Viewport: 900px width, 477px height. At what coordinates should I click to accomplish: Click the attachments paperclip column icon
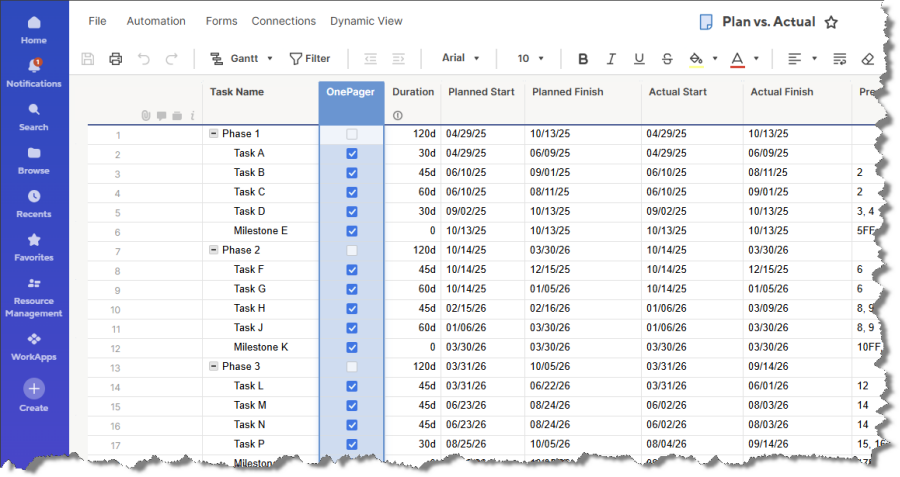(x=146, y=115)
